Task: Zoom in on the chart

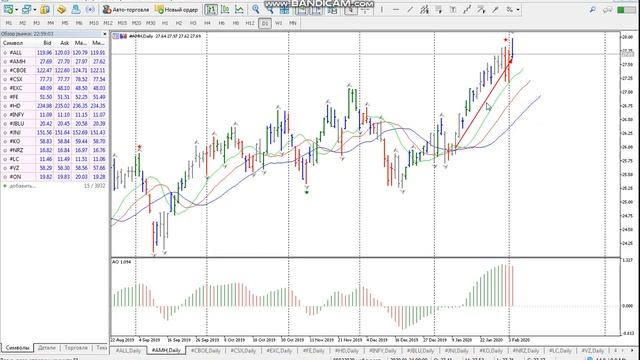Action: click(x=256, y=9)
